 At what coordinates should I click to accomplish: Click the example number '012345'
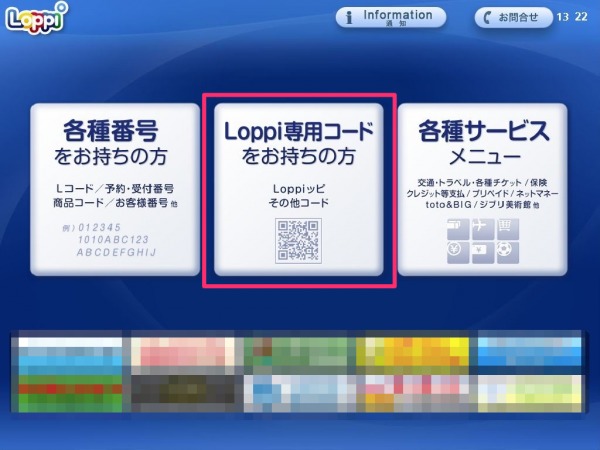(x=99, y=228)
